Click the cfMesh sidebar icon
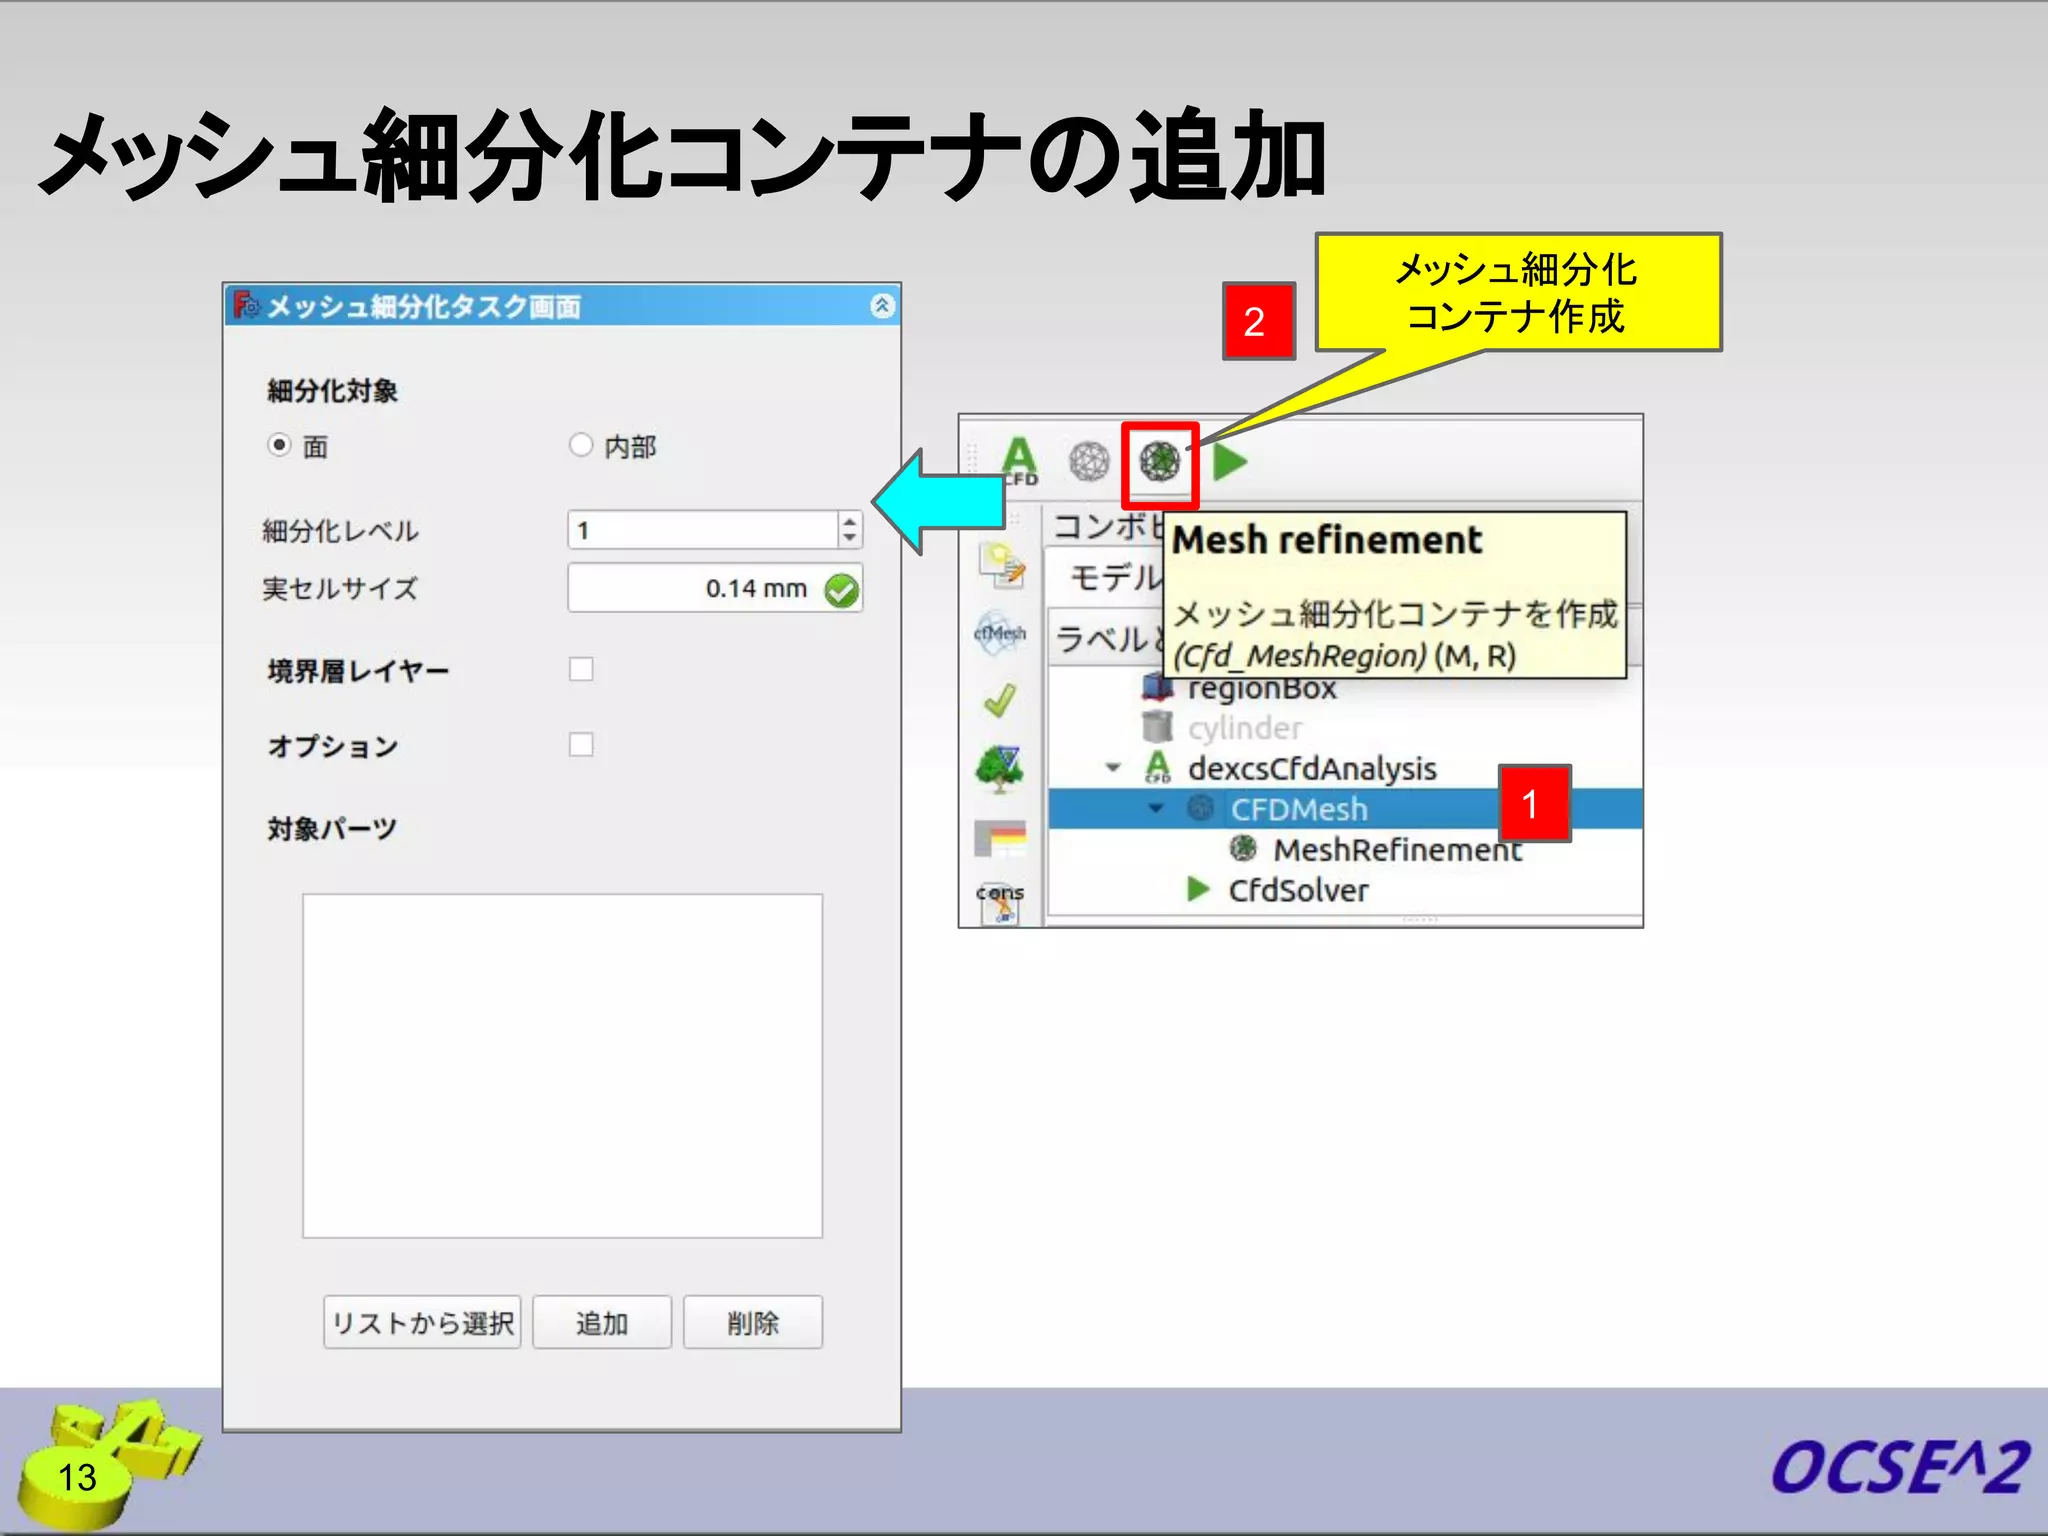This screenshot has width=2048, height=1536. [999, 633]
